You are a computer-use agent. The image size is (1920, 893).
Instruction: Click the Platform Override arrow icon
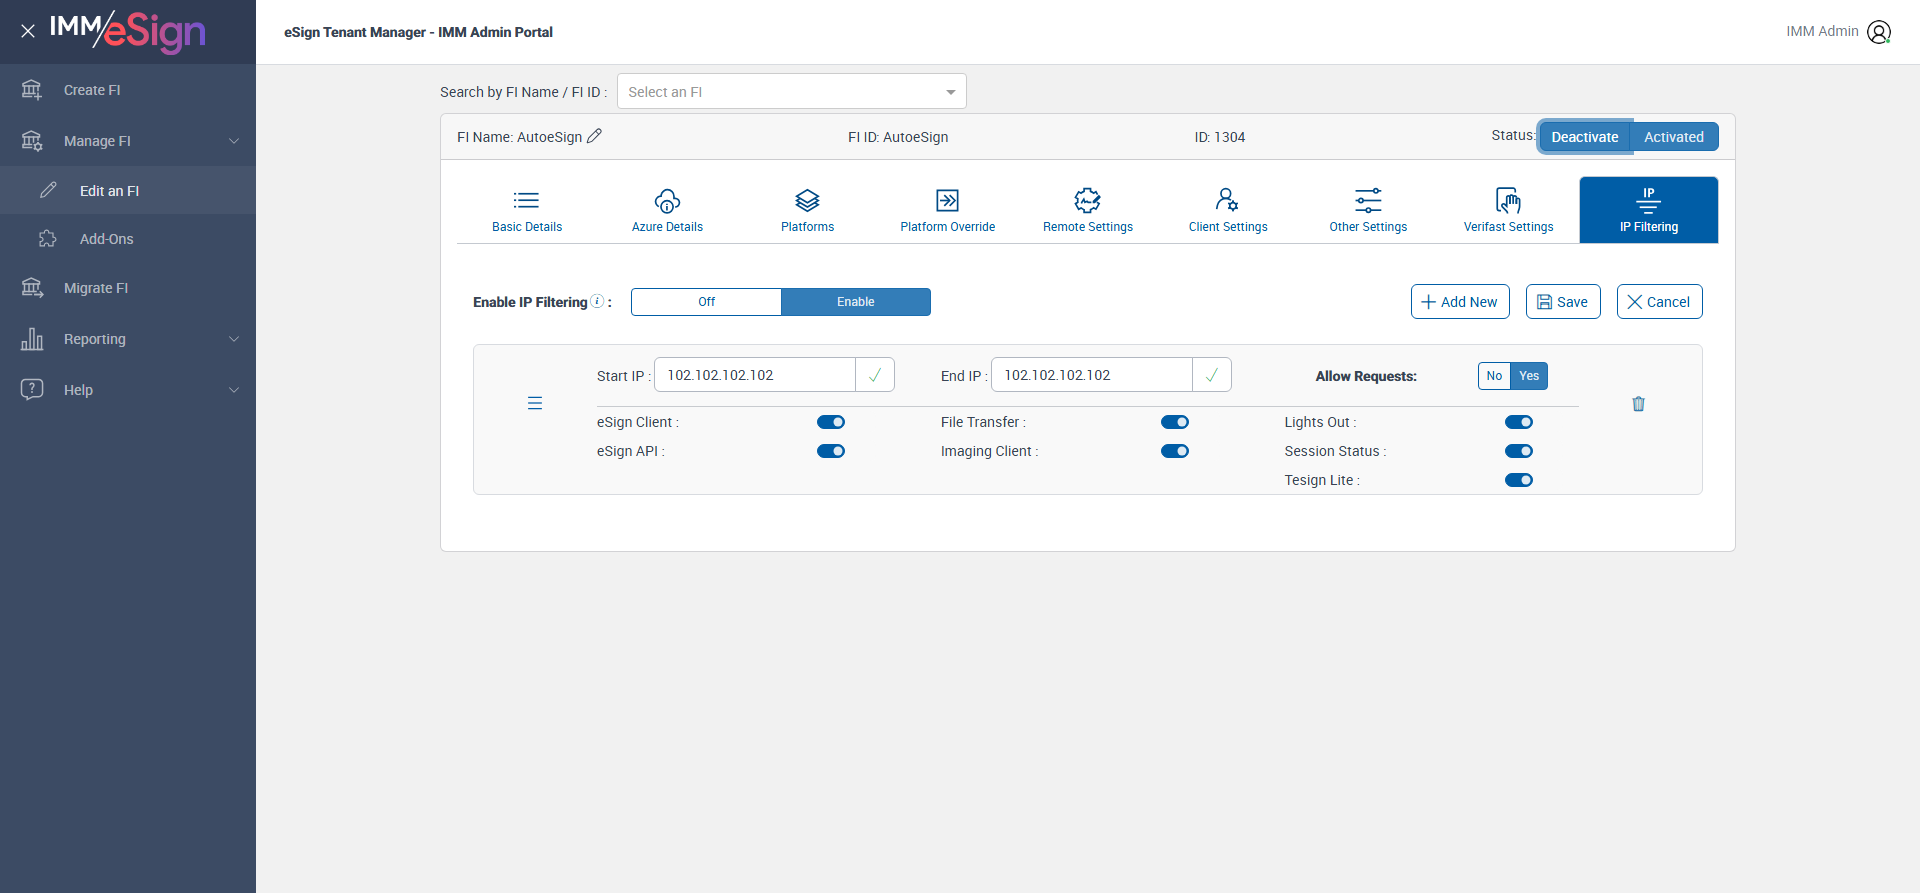(947, 200)
